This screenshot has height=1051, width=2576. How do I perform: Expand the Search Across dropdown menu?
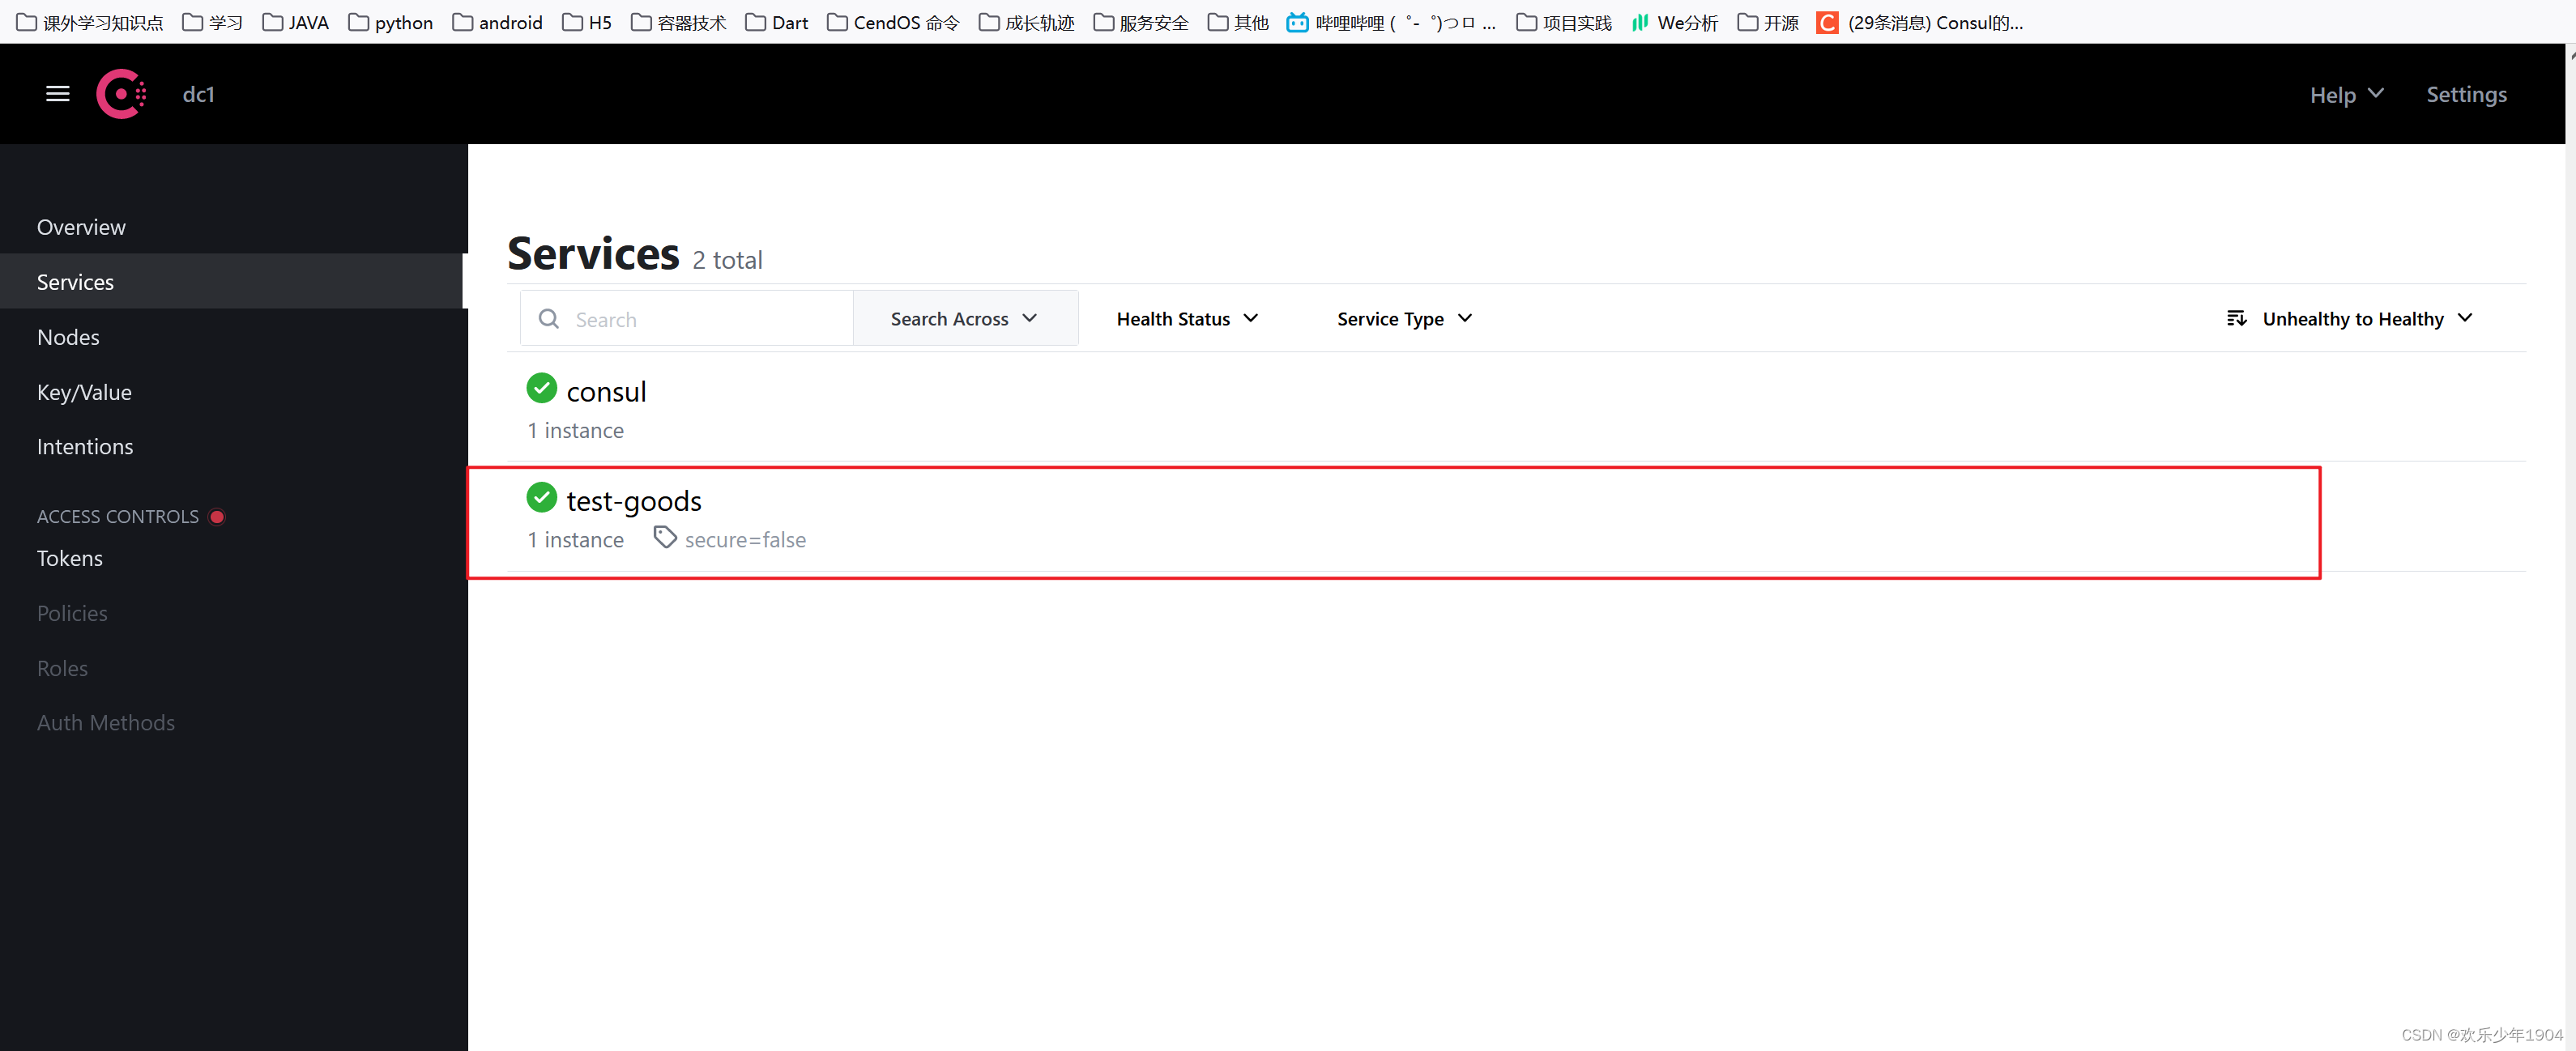961,318
